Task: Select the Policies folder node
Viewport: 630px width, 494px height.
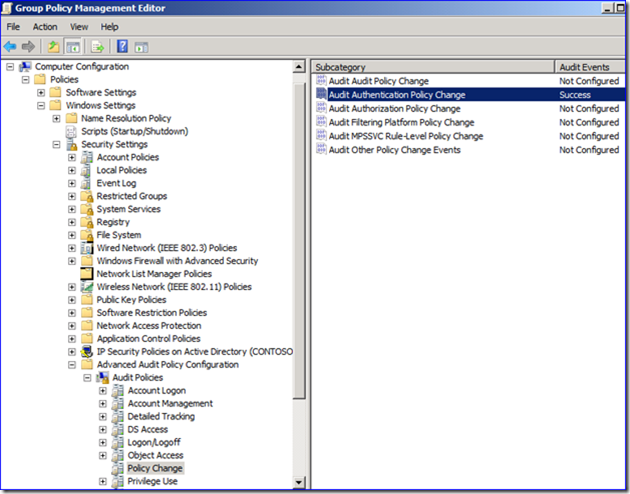Action: click(64, 80)
